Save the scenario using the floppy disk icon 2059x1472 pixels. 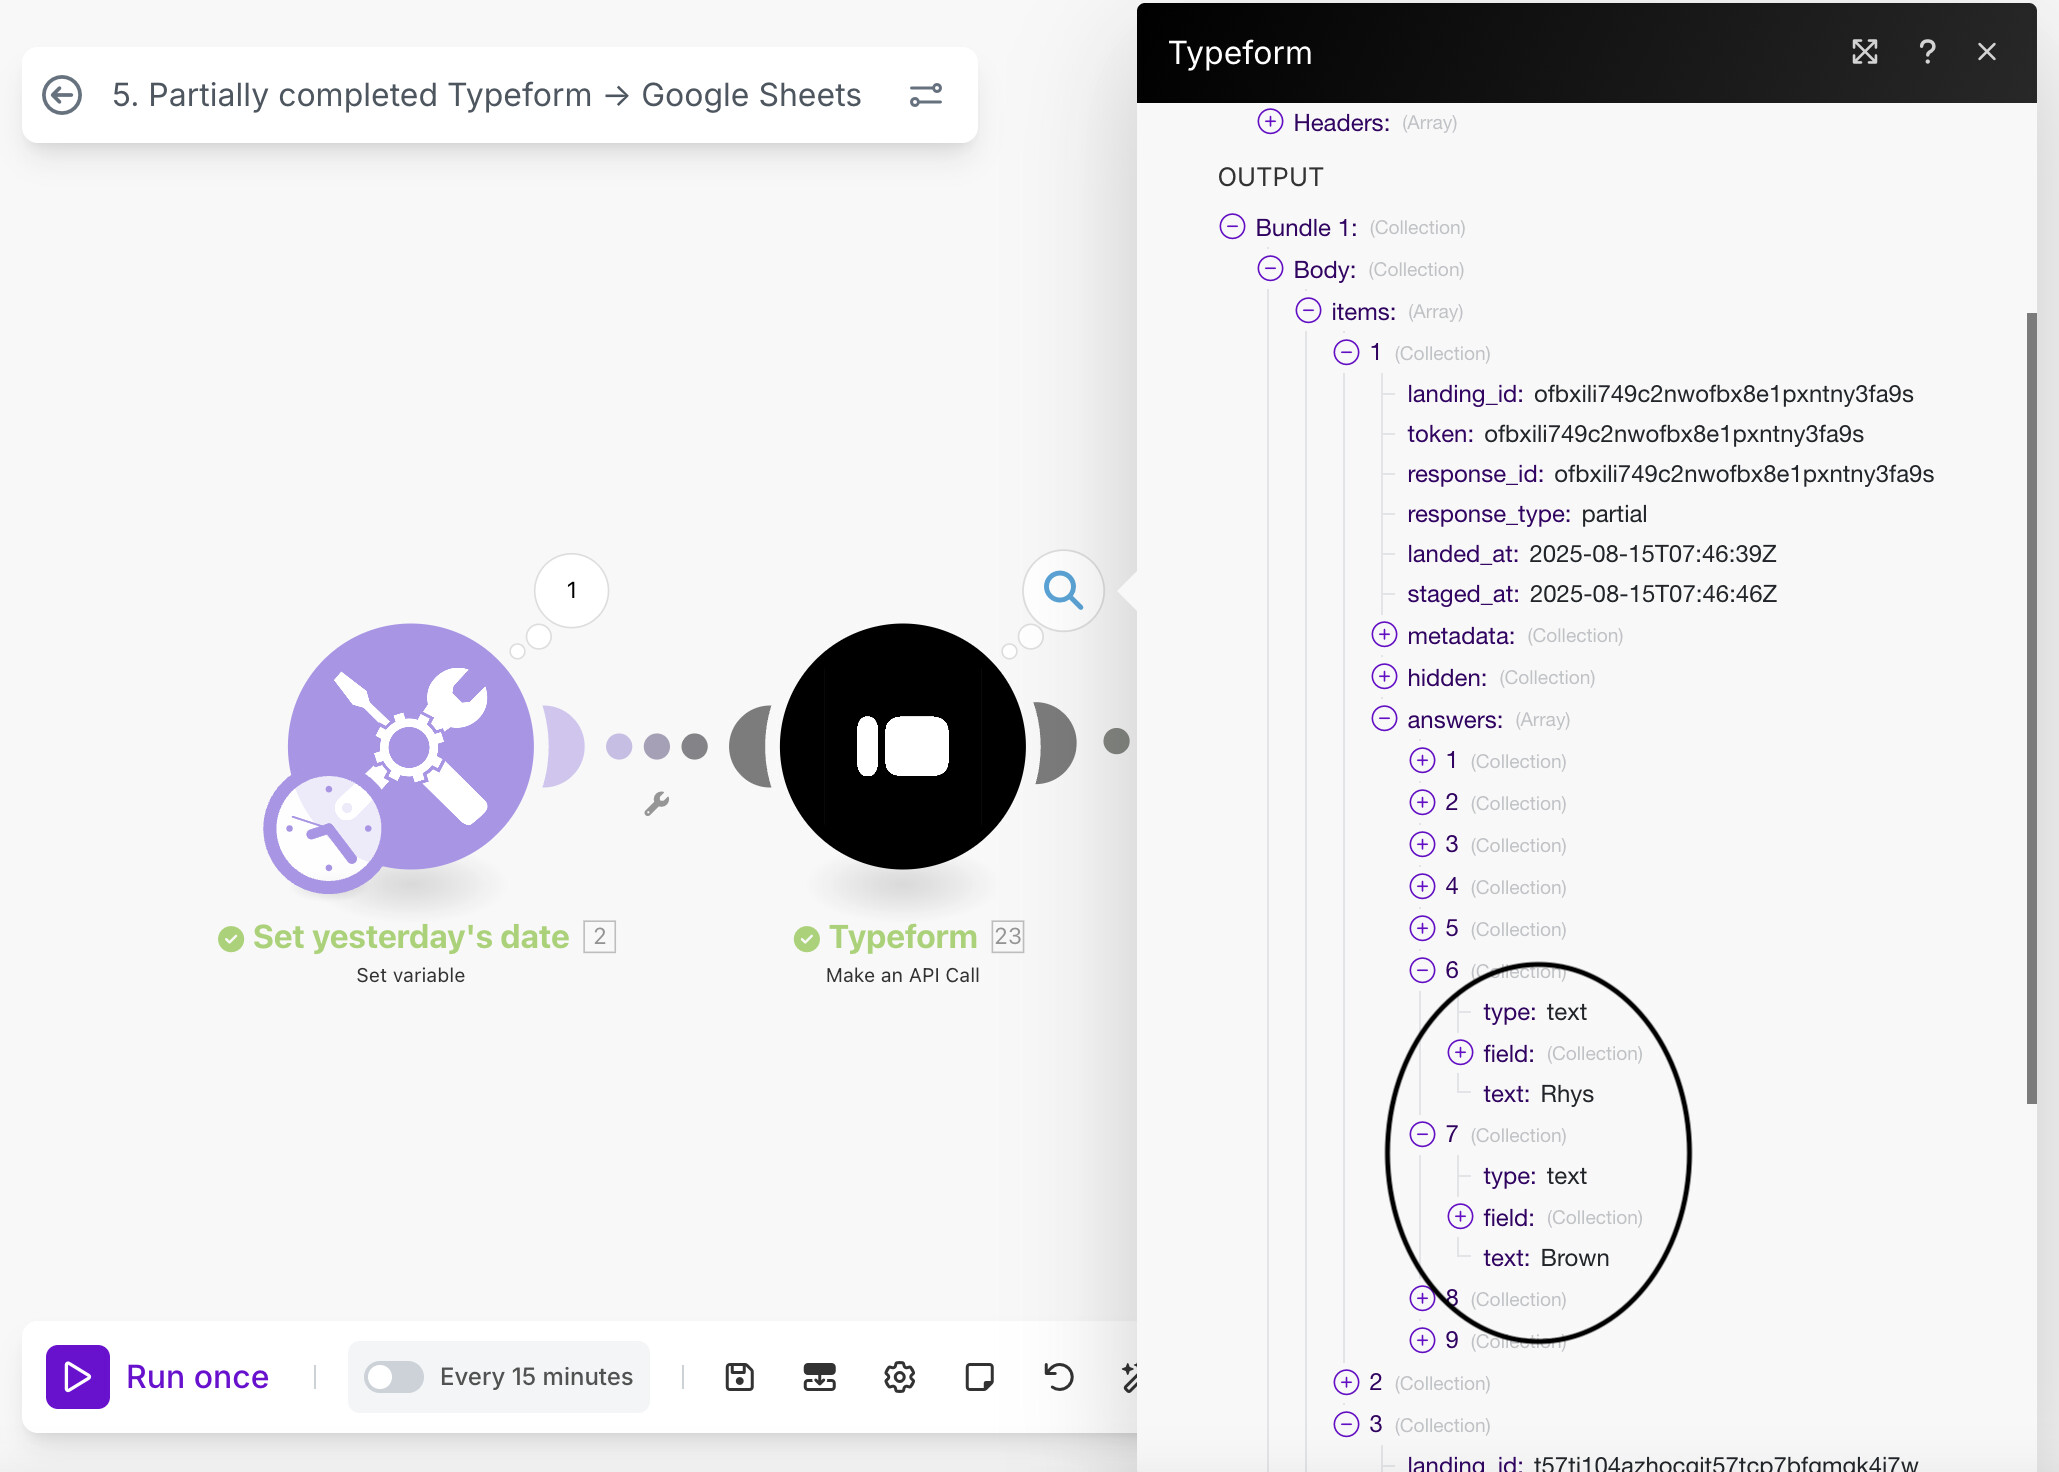click(x=739, y=1377)
